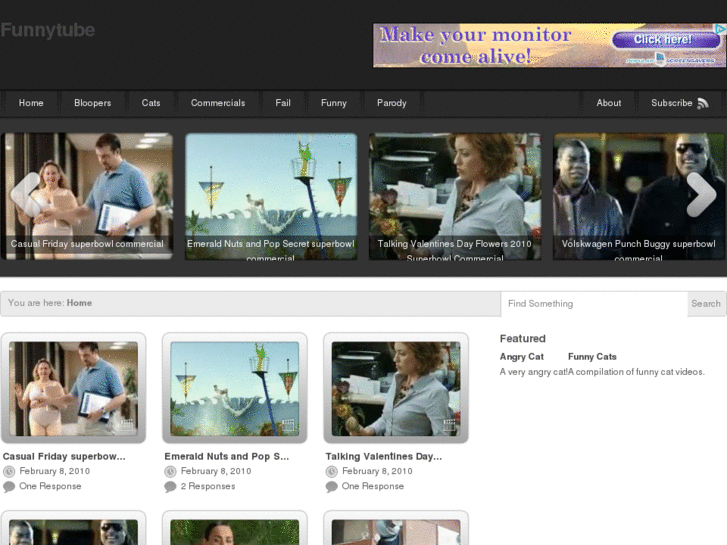Click clock icon under Emerald Nuts post
The height and width of the screenshot is (545, 727).
[170, 471]
